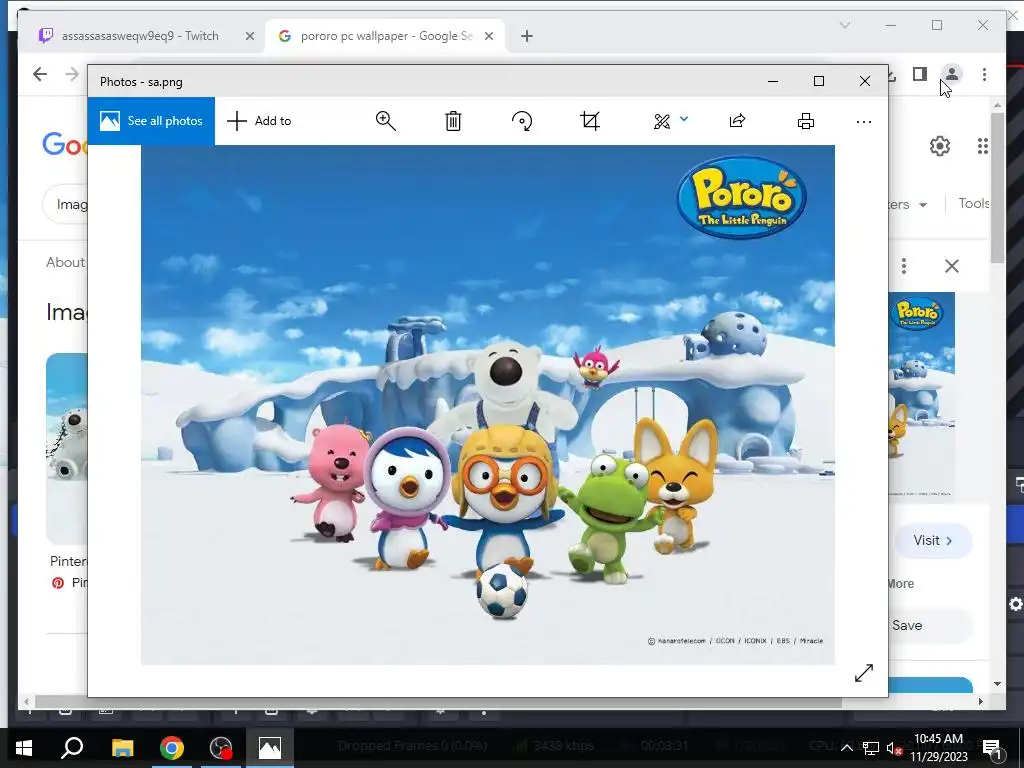Click the Visit button

(x=933, y=541)
